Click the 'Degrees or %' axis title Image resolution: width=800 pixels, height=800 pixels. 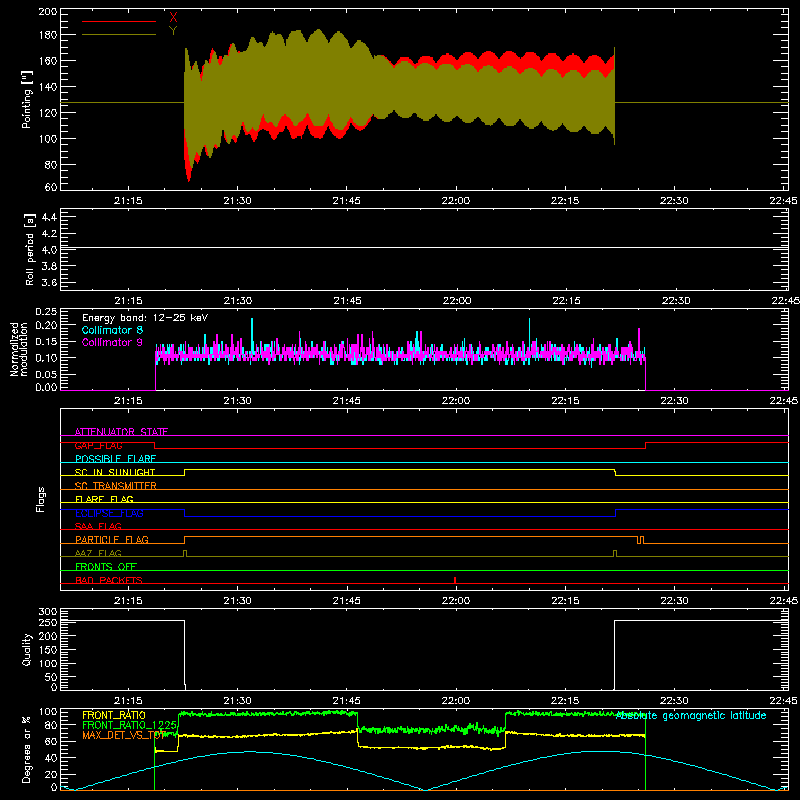pos(27,749)
